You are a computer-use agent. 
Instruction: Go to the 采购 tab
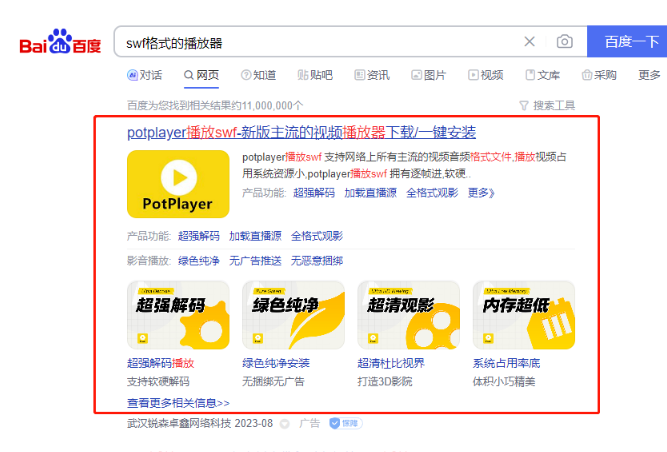click(x=599, y=75)
